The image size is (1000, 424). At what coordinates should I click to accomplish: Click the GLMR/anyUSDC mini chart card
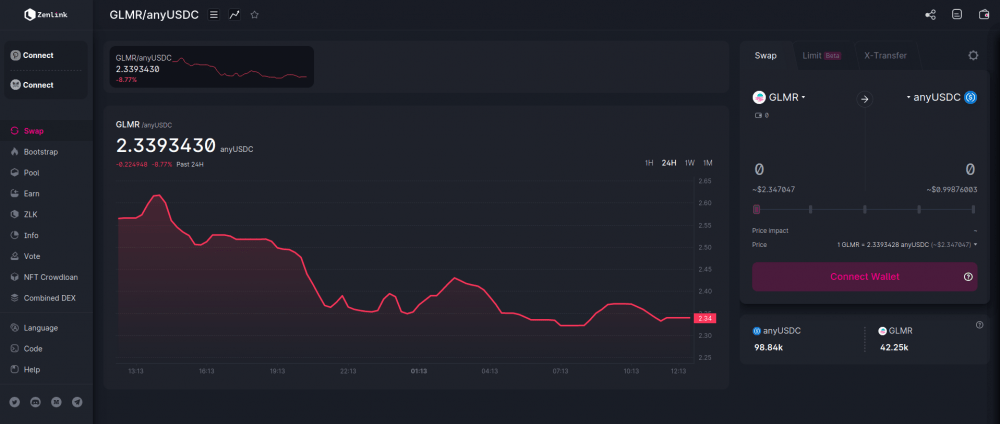[x=211, y=66]
